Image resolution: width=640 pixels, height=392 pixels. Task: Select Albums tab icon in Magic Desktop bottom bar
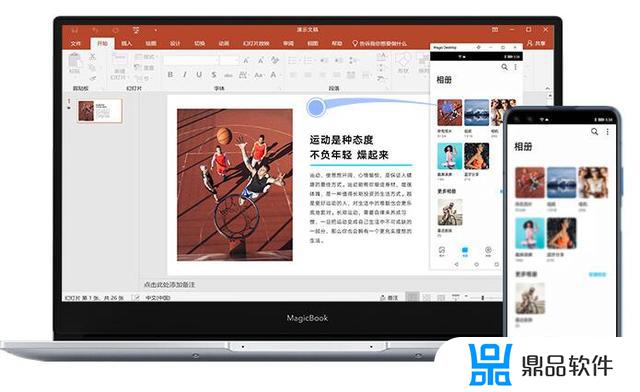click(465, 251)
